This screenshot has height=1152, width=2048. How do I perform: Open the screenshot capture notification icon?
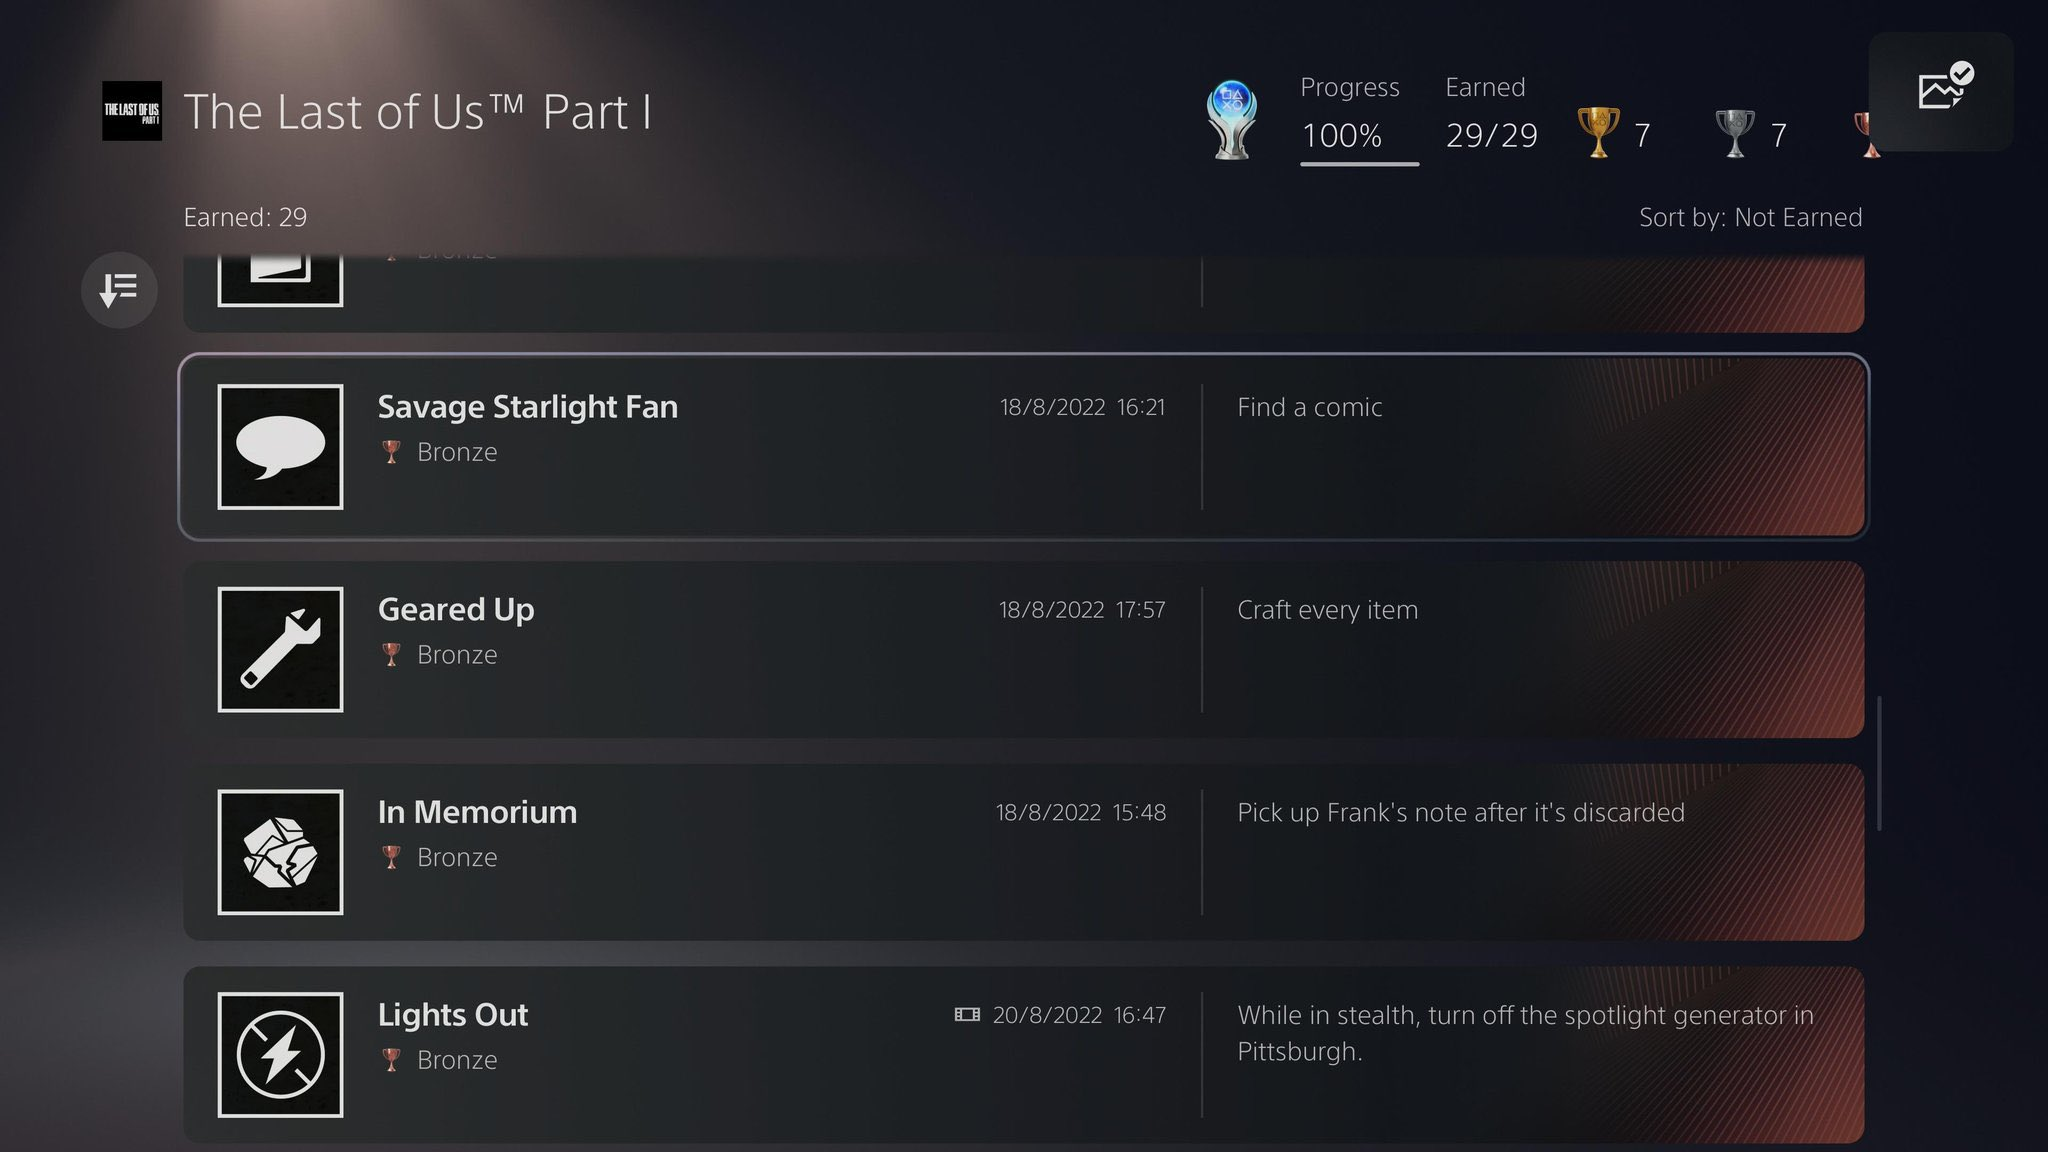coord(1941,91)
